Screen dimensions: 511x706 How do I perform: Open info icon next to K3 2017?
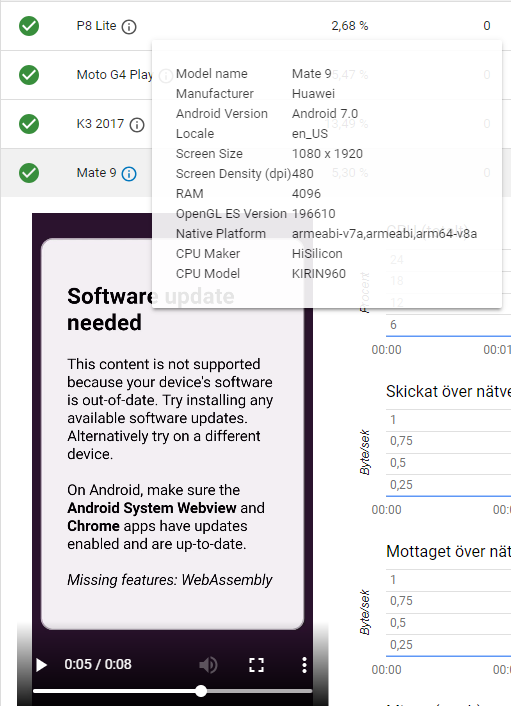(137, 125)
